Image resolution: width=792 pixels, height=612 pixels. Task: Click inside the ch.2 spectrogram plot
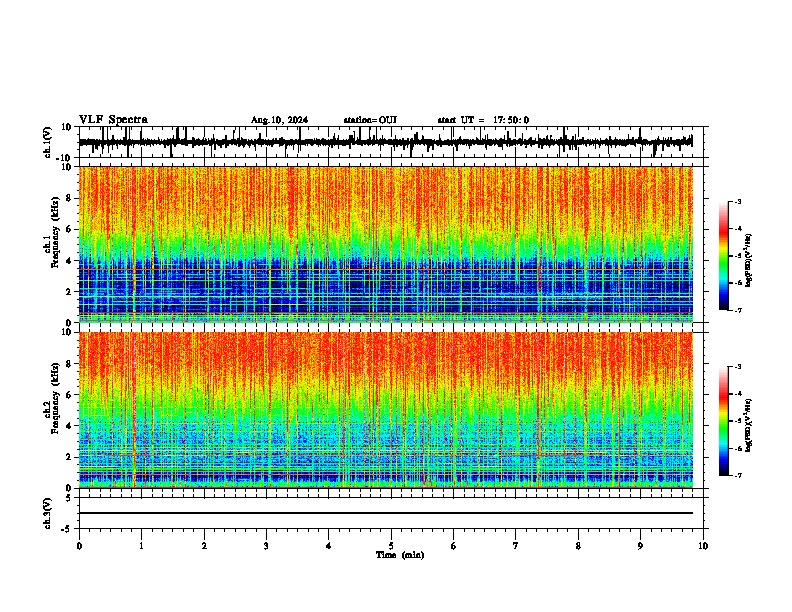(x=386, y=410)
